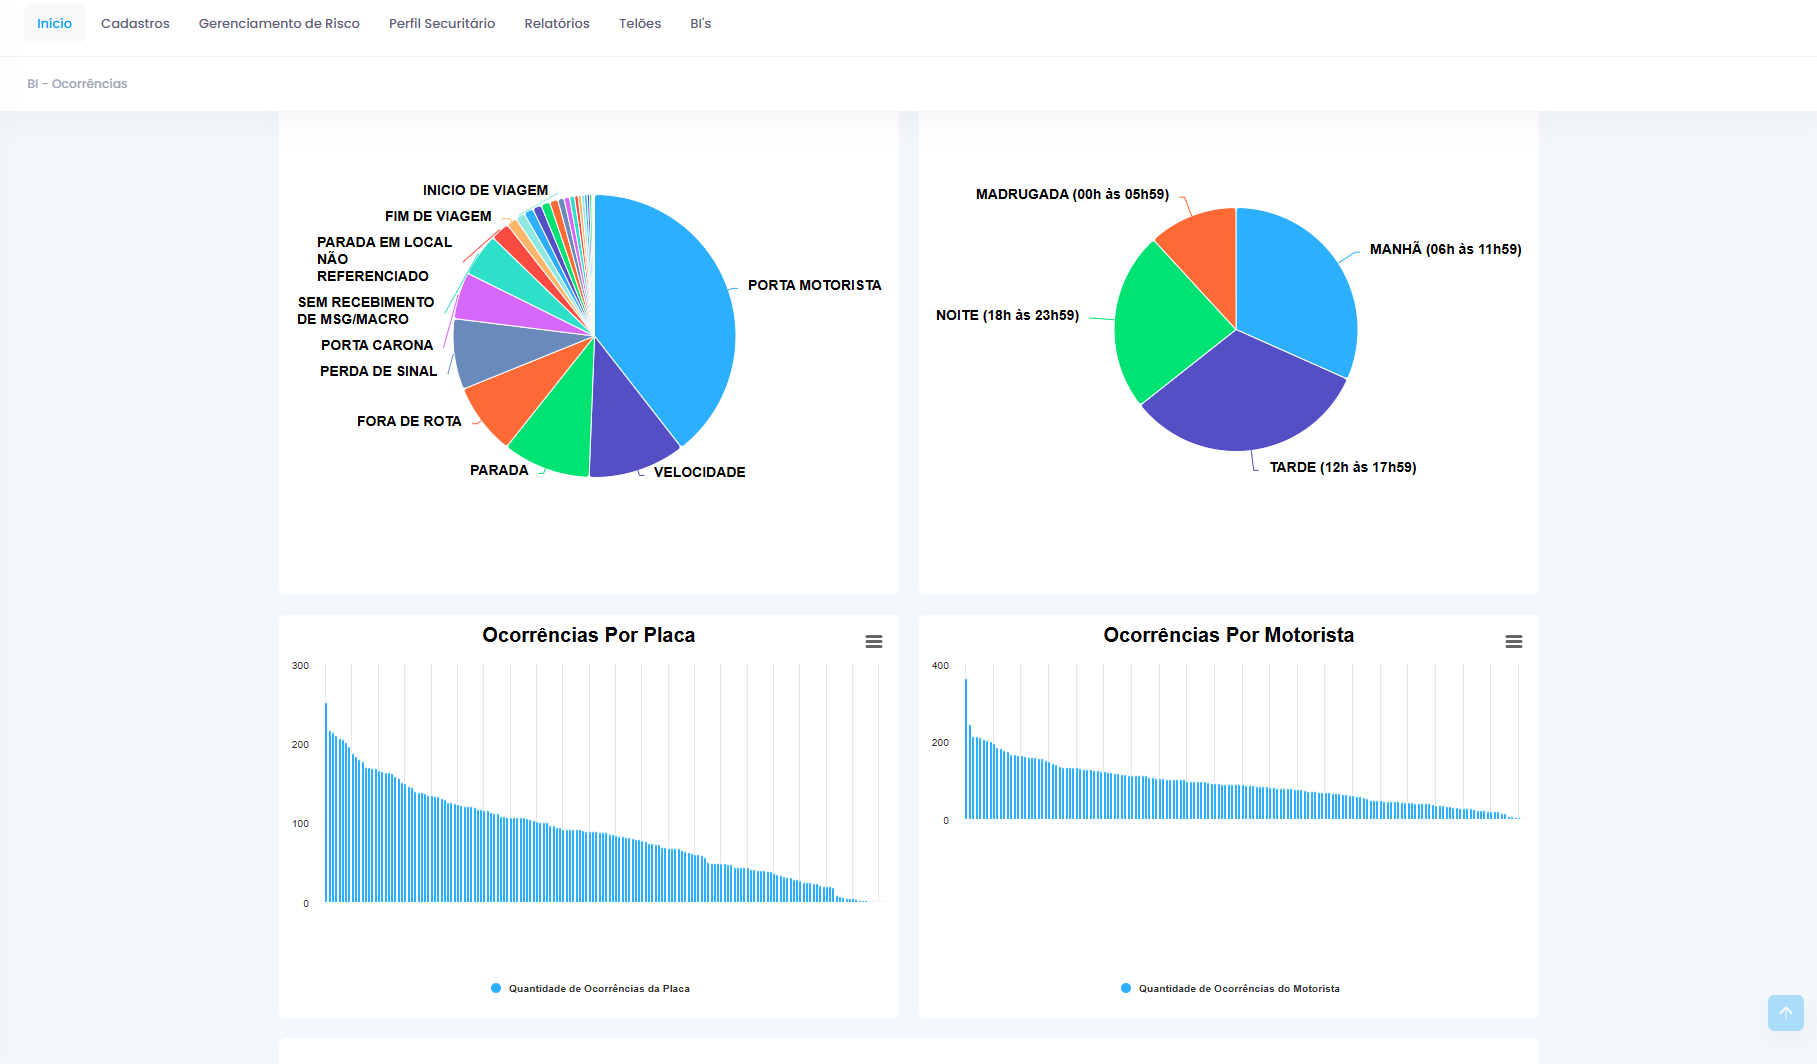Click the PORTA MOTORISTA label
The image size is (1817, 1064).
click(x=814, y=285)
